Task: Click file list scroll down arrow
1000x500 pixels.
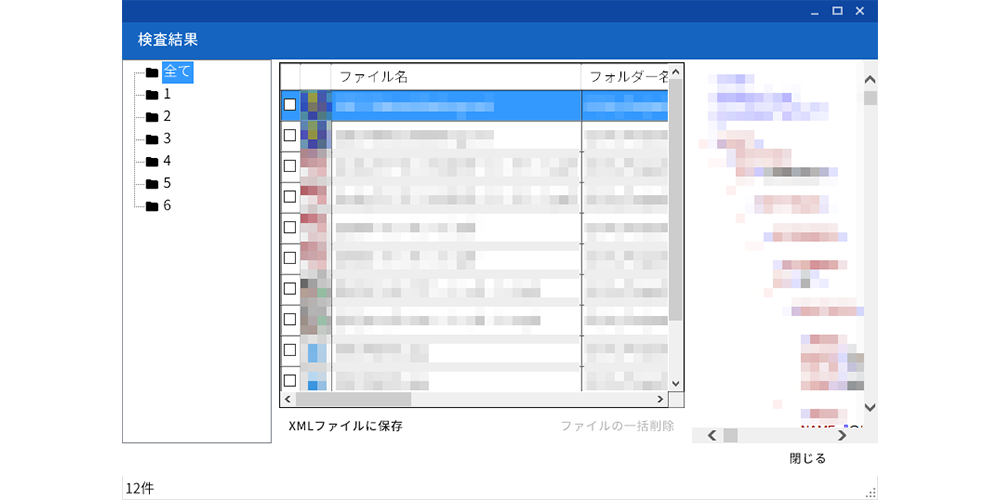Action: 676,384
